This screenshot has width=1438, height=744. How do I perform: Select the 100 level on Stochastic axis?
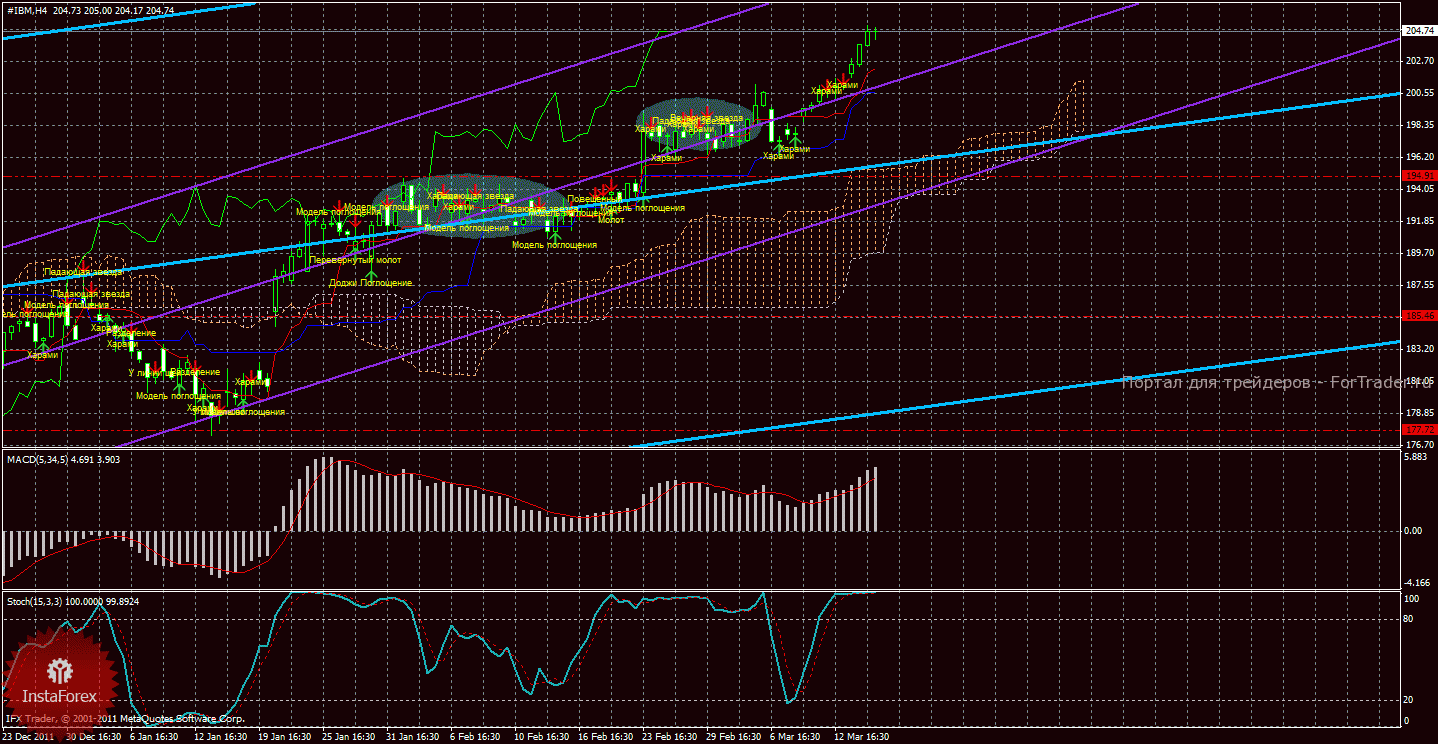(x=1413, y=599)
